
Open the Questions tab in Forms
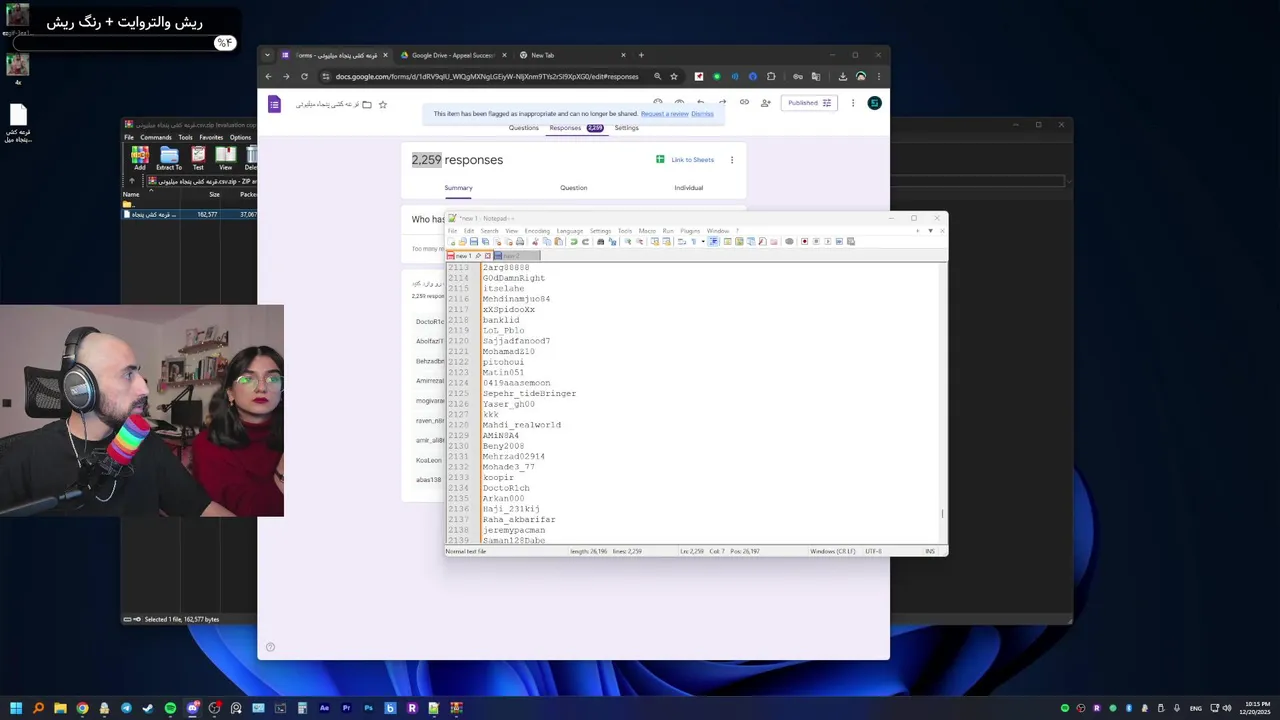pos(523,128)
